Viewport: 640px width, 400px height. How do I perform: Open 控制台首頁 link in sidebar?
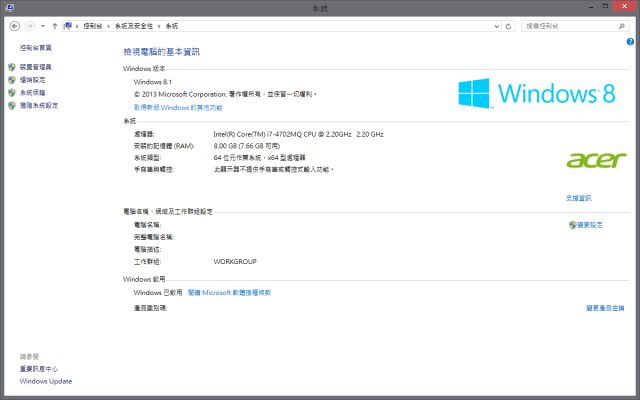point(36,48)
